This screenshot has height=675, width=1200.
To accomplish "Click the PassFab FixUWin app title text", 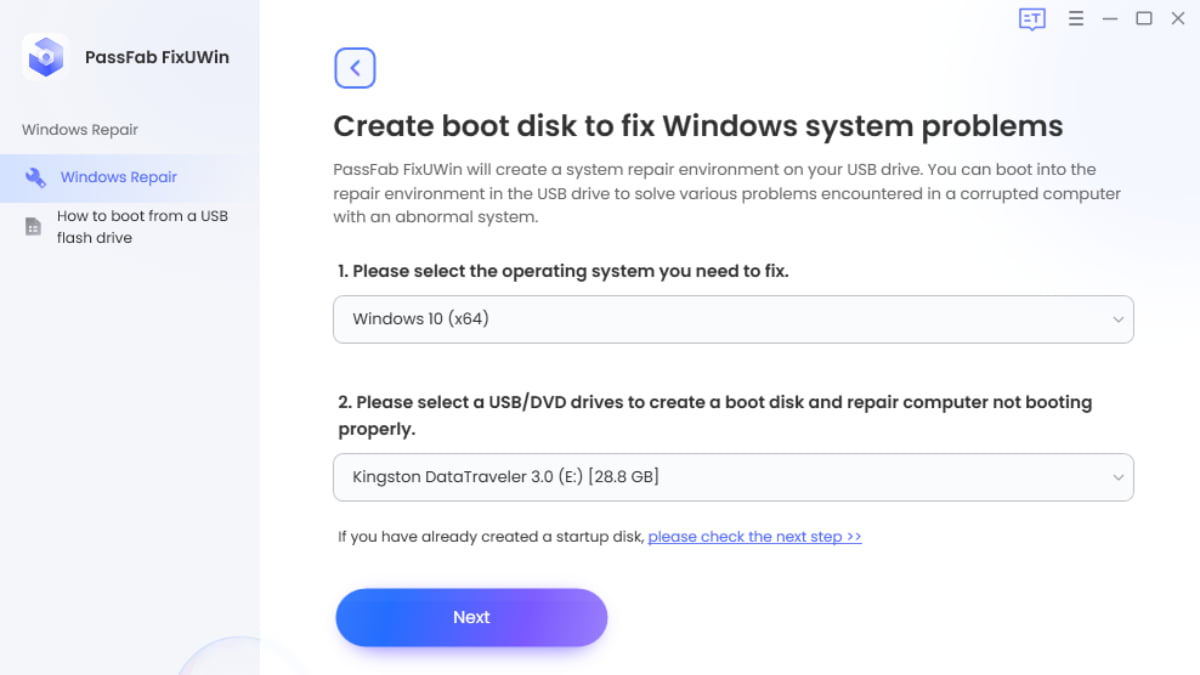I will point(157,57).
